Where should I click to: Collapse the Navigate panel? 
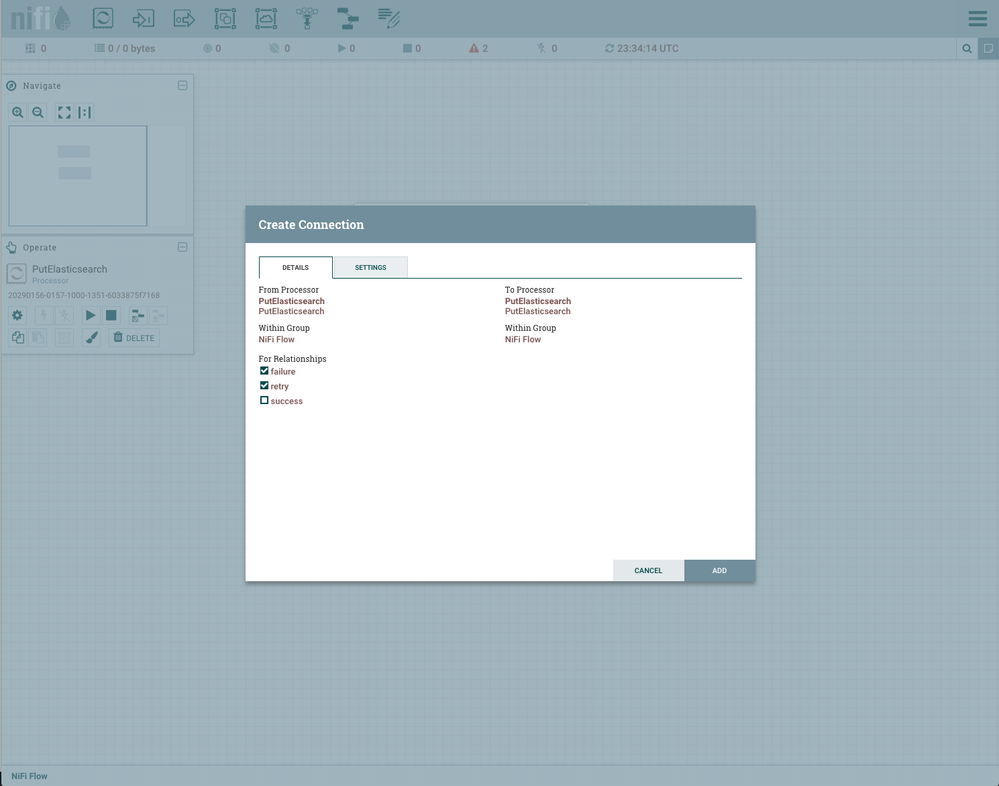(x=182, y=85)
